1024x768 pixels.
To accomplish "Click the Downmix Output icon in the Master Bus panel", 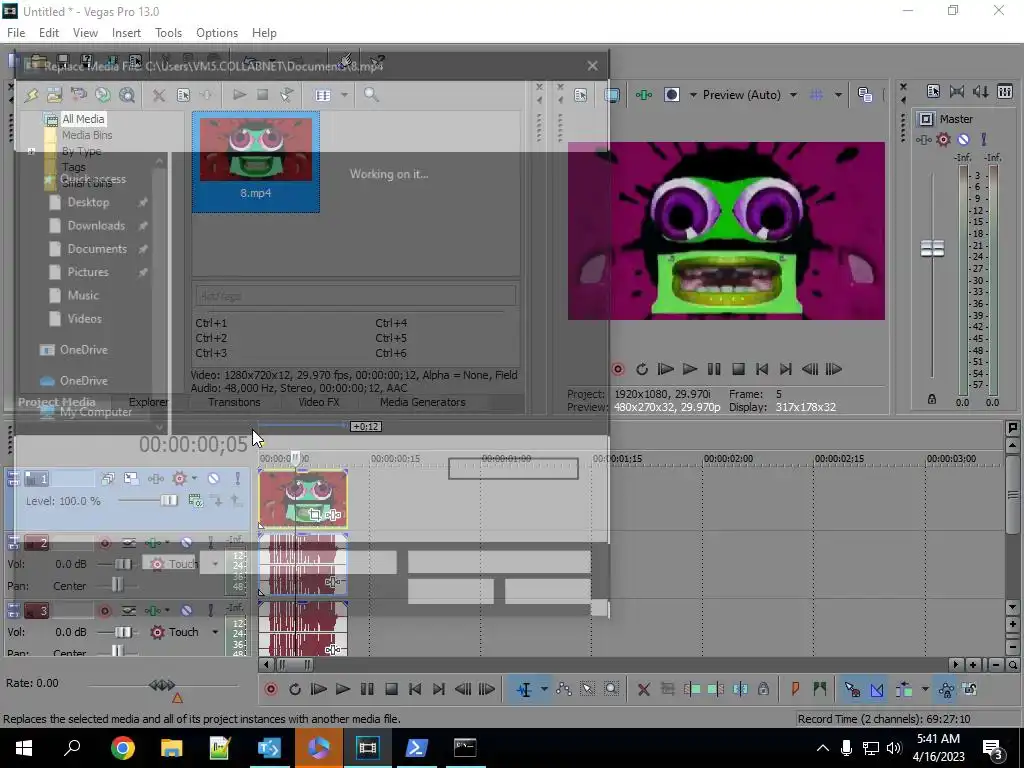I will coord(957,91).
